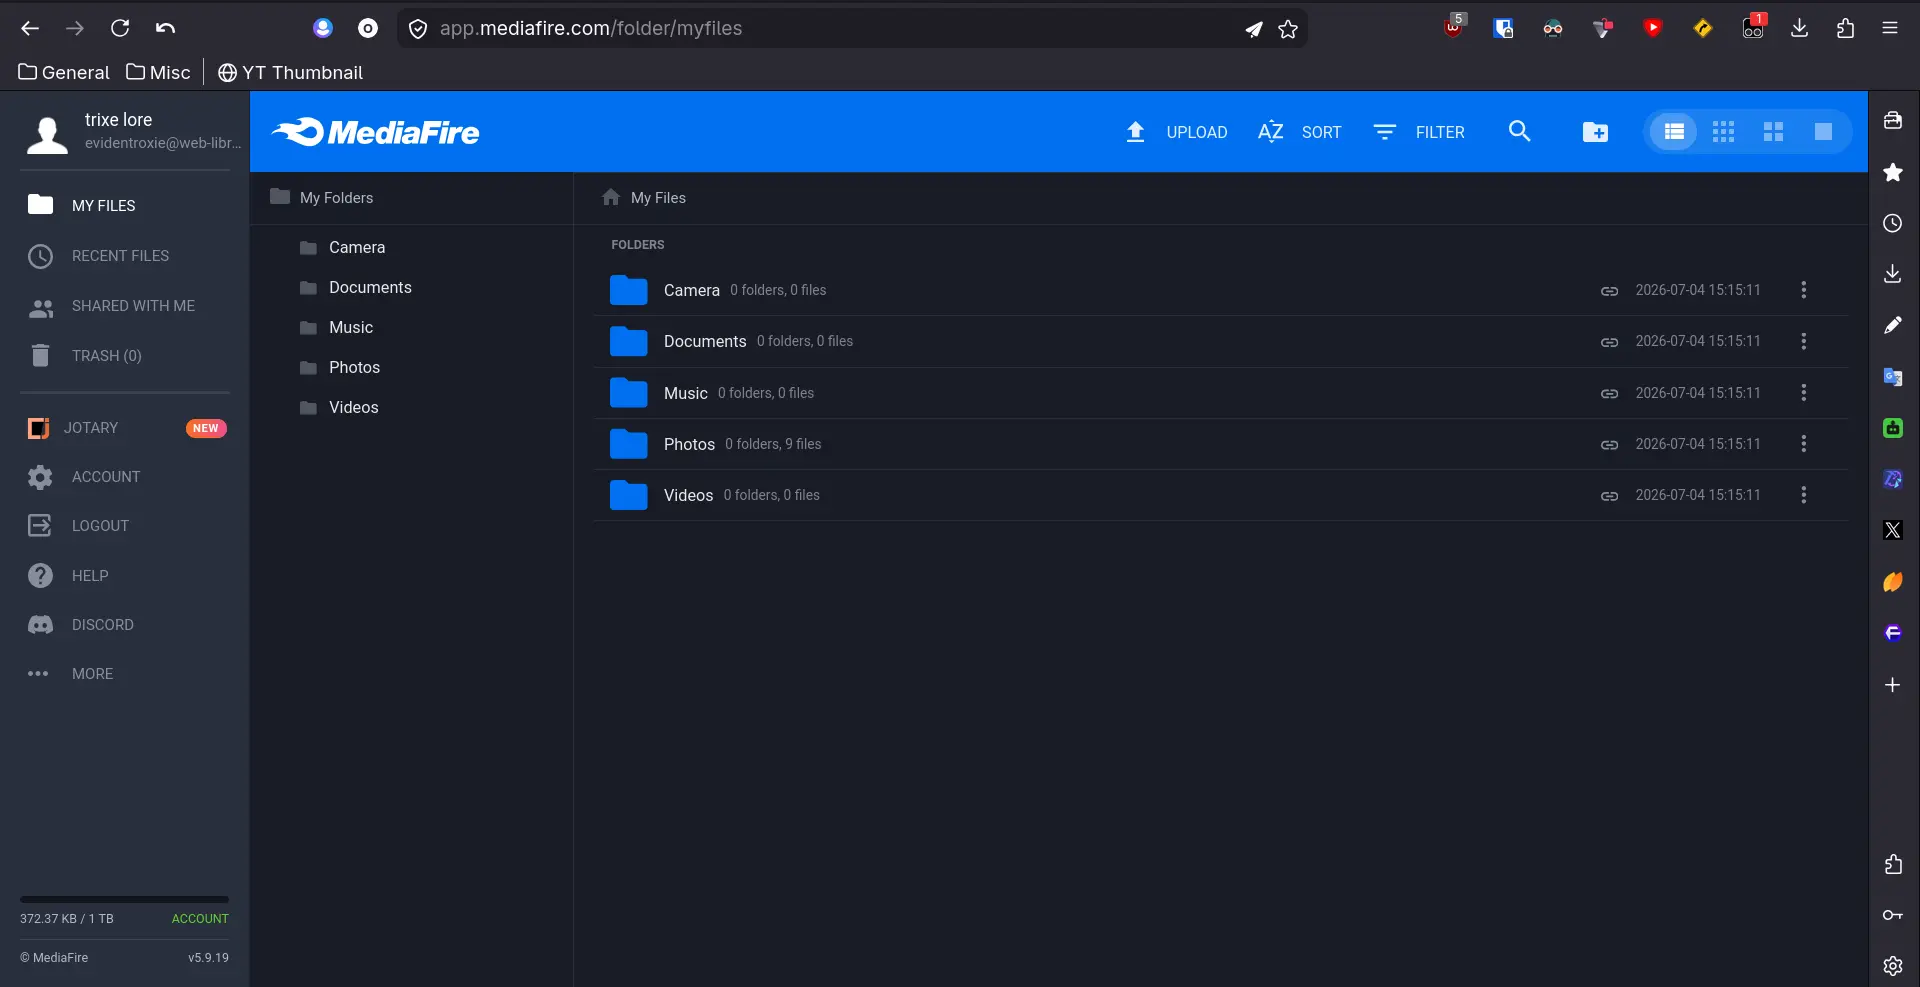Viewport: 1920px width, 987px height.
Task: Open the Videos folder row
Action: click(x=1220, y=495)
